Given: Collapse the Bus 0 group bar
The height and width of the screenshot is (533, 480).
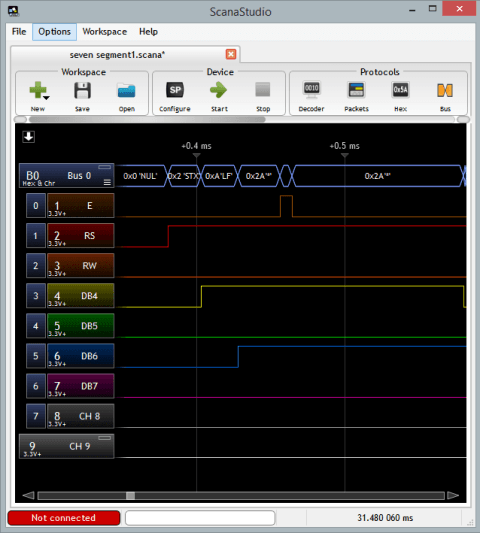Looking at the screenshot, I should (105, 167).
